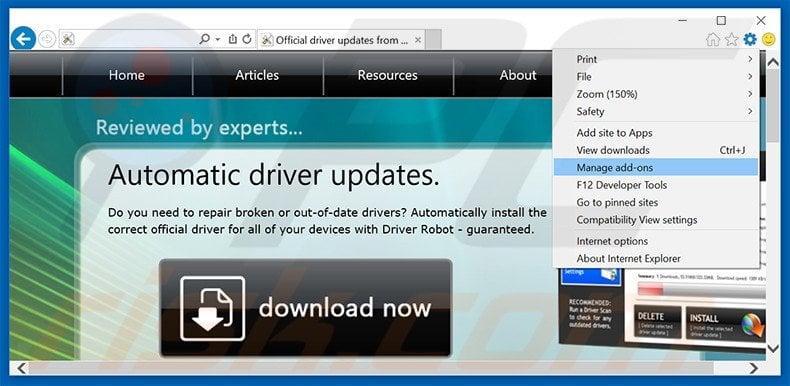This screenshot has width=790, height=386.
Task: Open a new blank tab
Action: (433, 40)
